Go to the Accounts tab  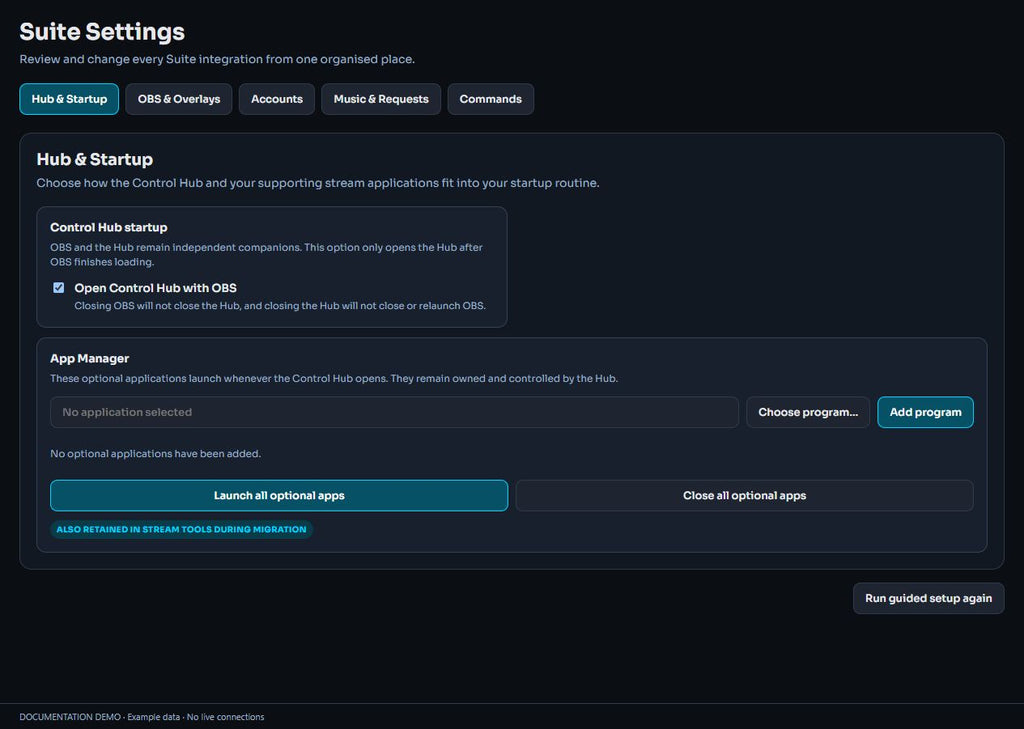[x=277, y=99]
